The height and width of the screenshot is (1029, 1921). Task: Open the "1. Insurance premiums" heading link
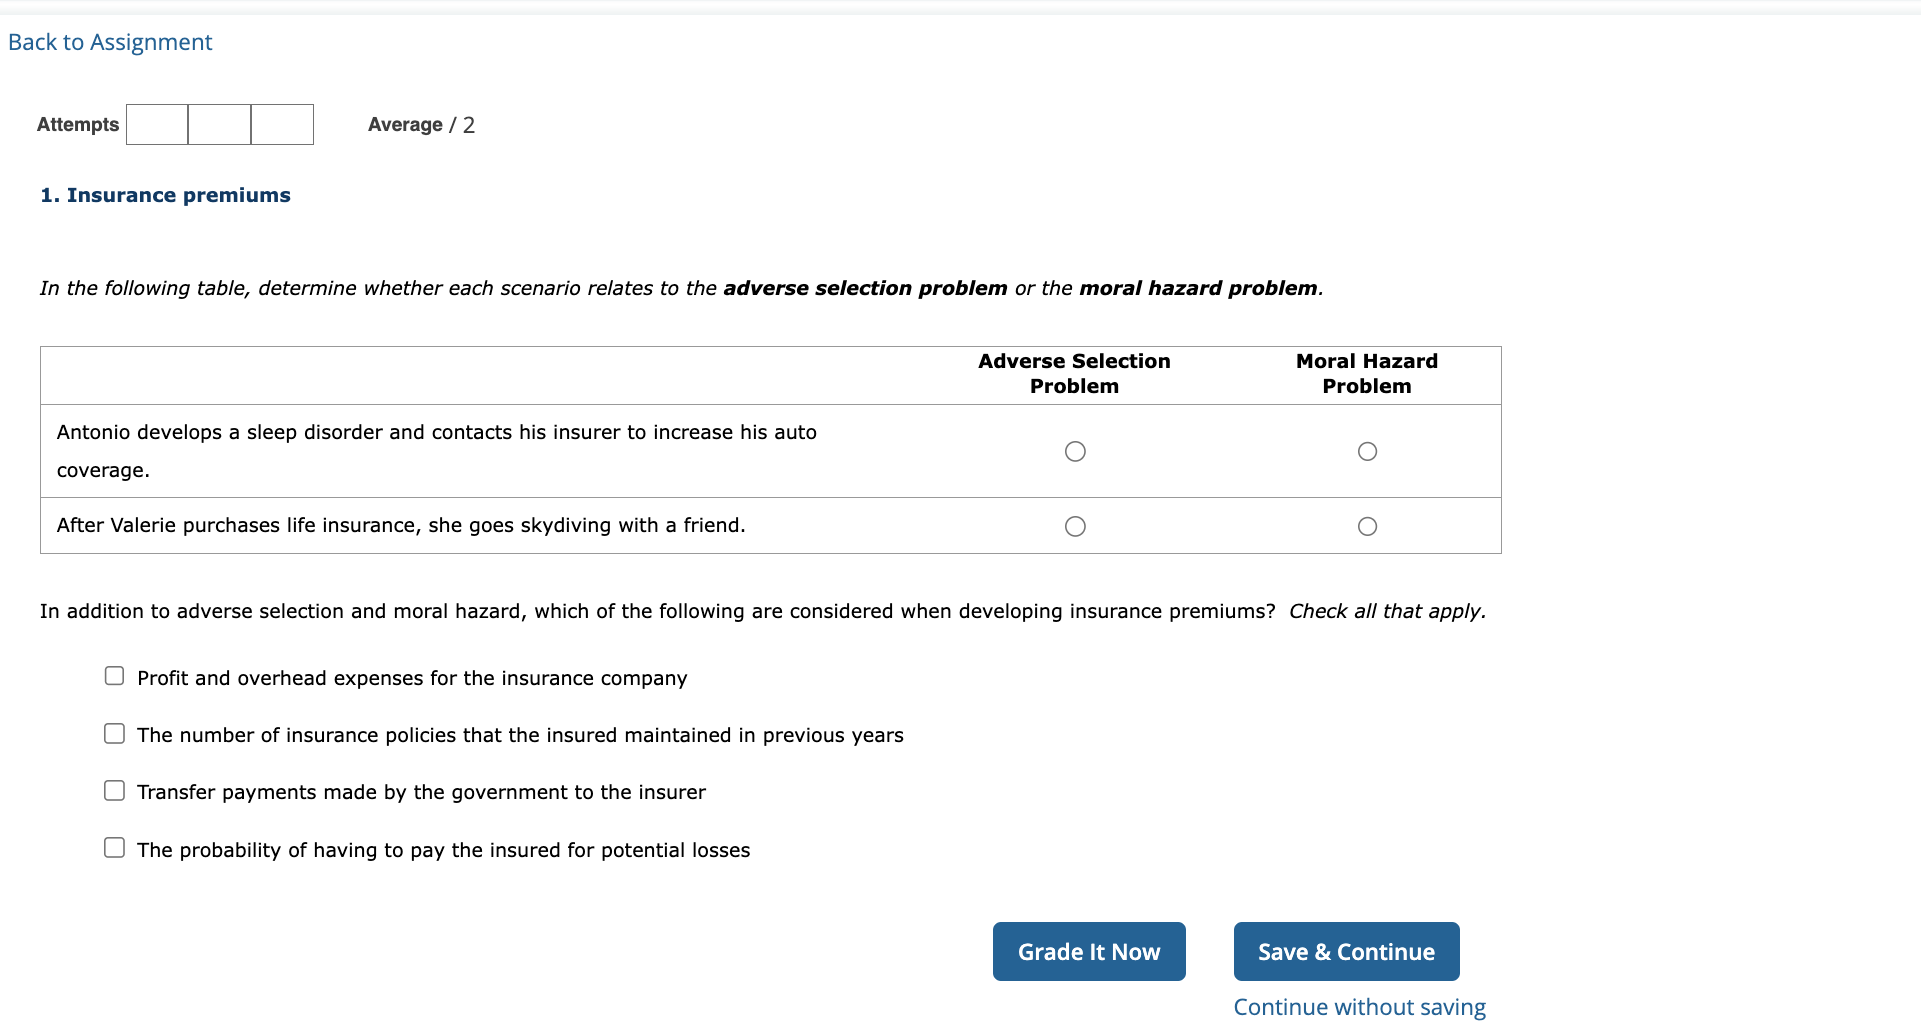tap(165, 195)
